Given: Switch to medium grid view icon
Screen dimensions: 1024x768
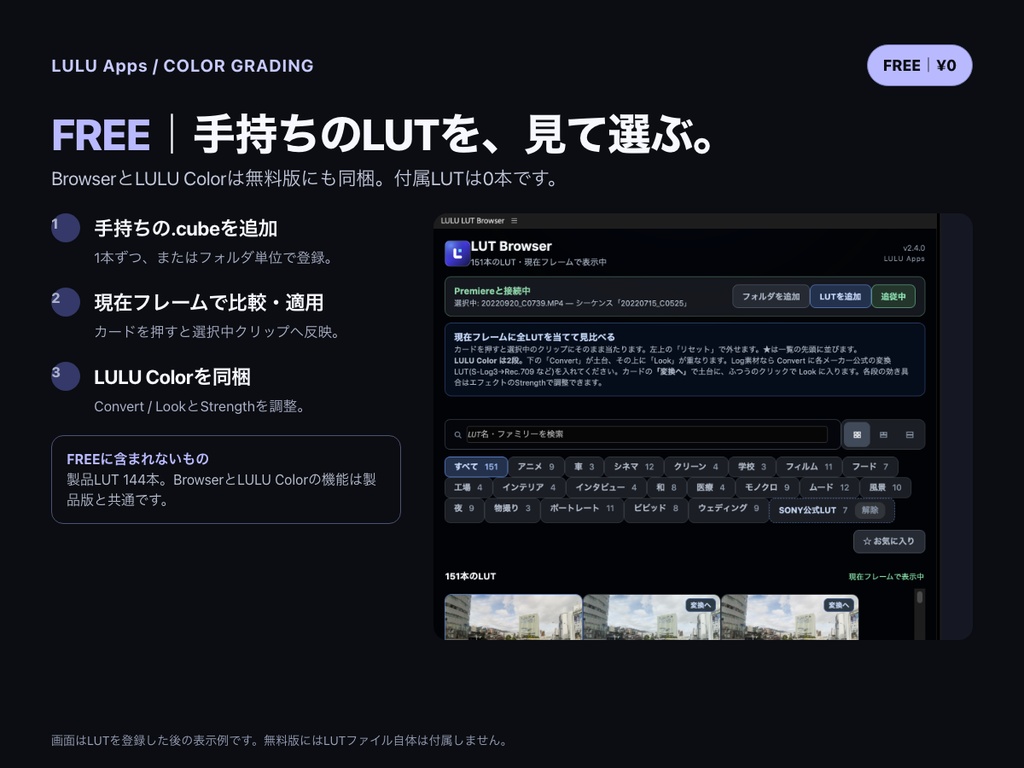Looking at the screenshot, I should [x=884, y=434].
